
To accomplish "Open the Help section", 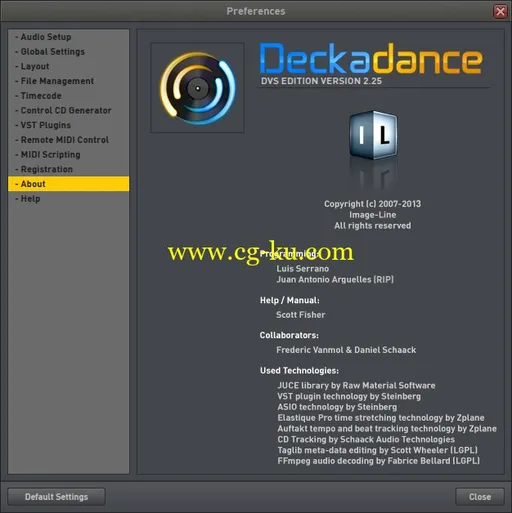I will [69, 199].
